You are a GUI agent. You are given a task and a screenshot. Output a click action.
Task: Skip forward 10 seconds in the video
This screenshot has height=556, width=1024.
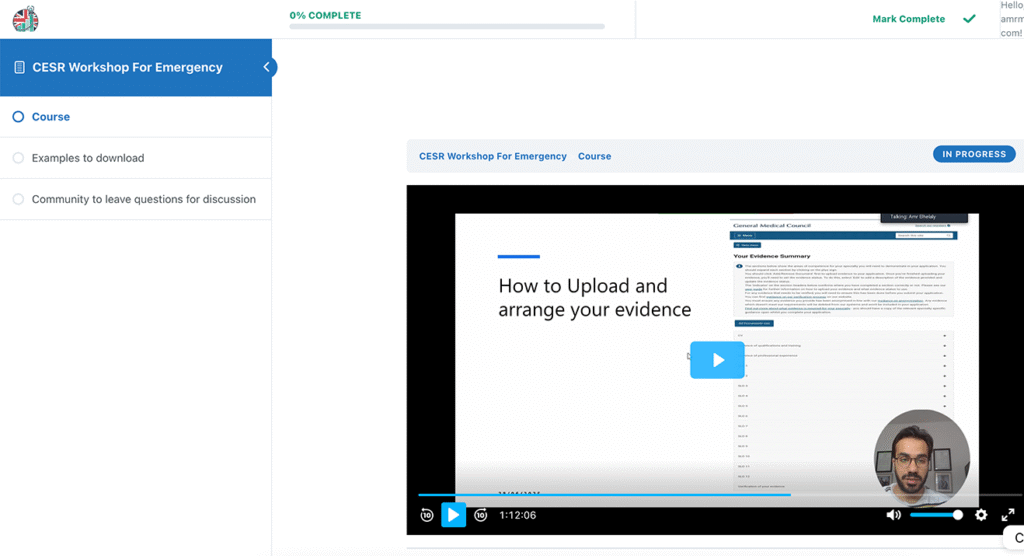(481, 515)
